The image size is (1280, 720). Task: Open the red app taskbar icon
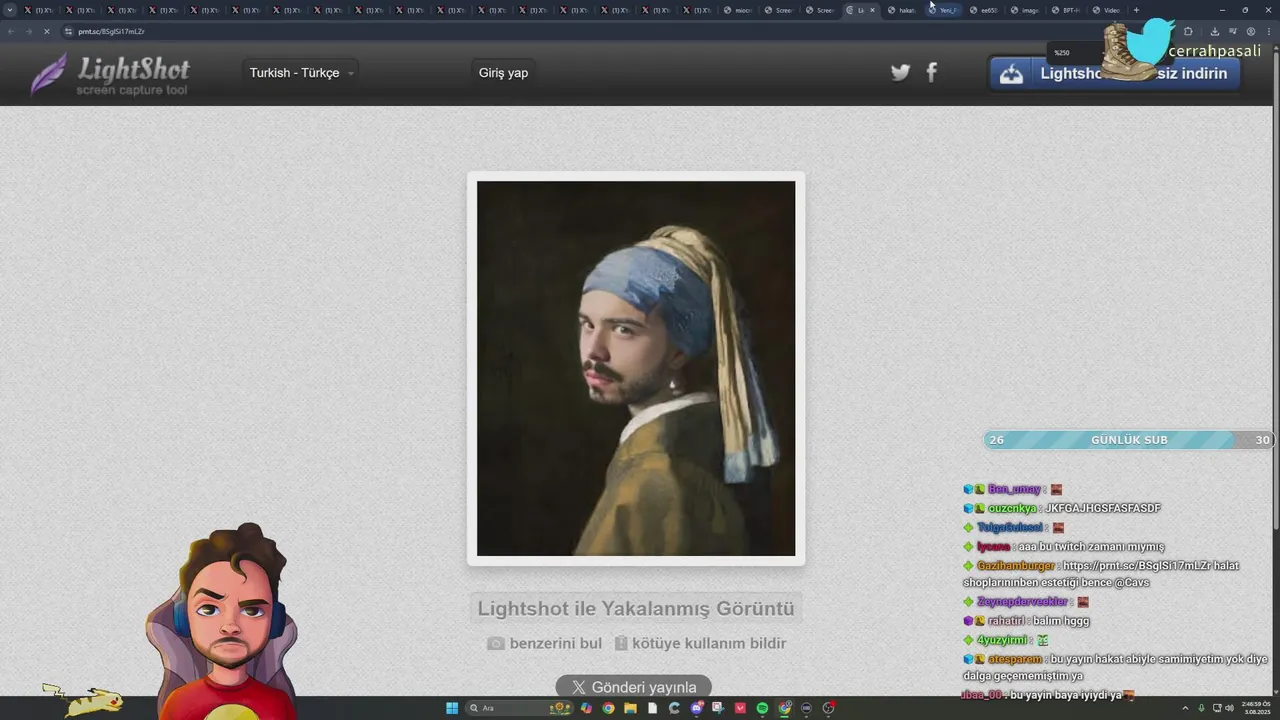point(741,708)
